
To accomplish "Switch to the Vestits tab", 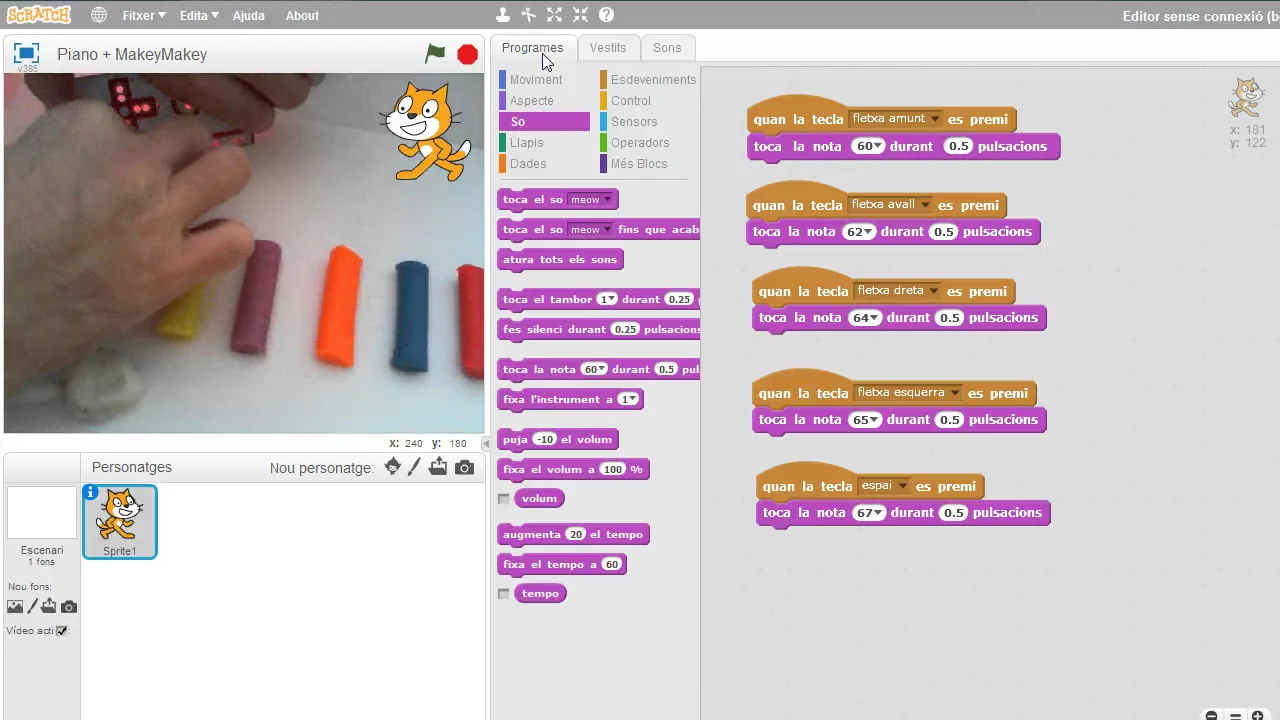I will 608,47.
